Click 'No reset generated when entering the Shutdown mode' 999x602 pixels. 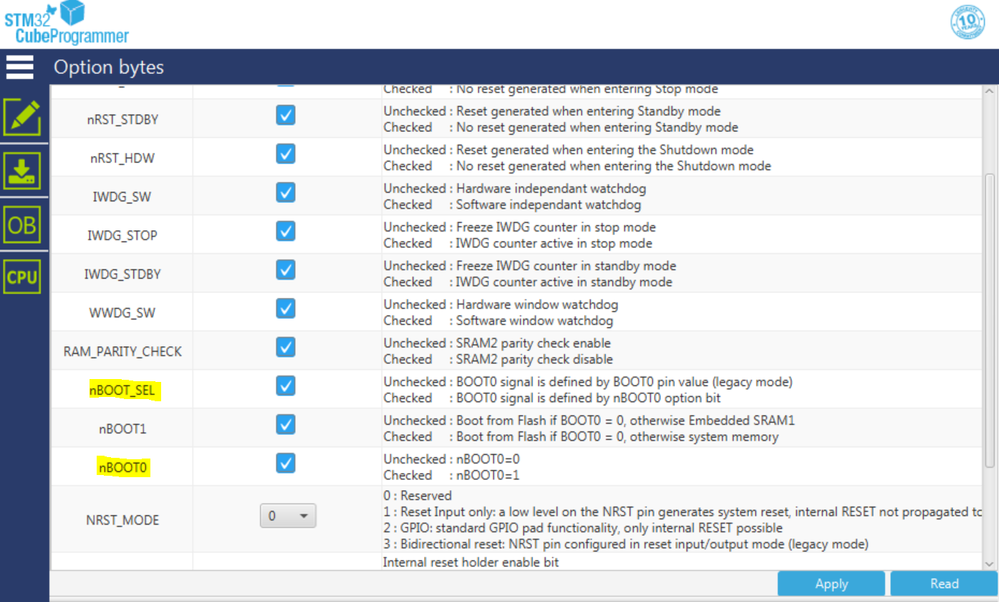(x=614, y=166)
